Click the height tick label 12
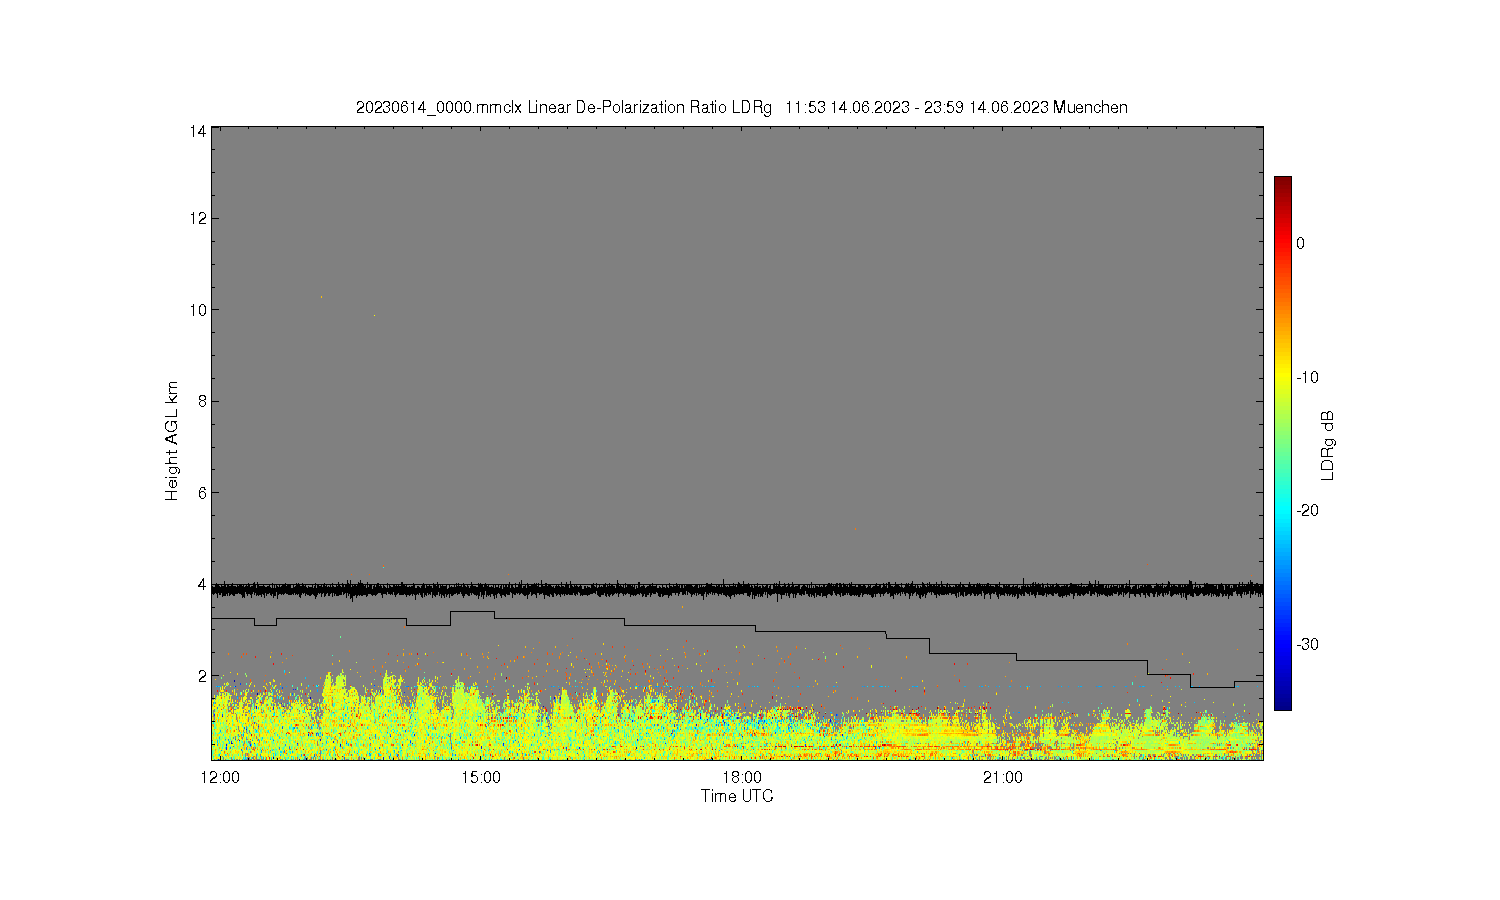Viewport: 1500px width, 900px height. tap(197, 218)
